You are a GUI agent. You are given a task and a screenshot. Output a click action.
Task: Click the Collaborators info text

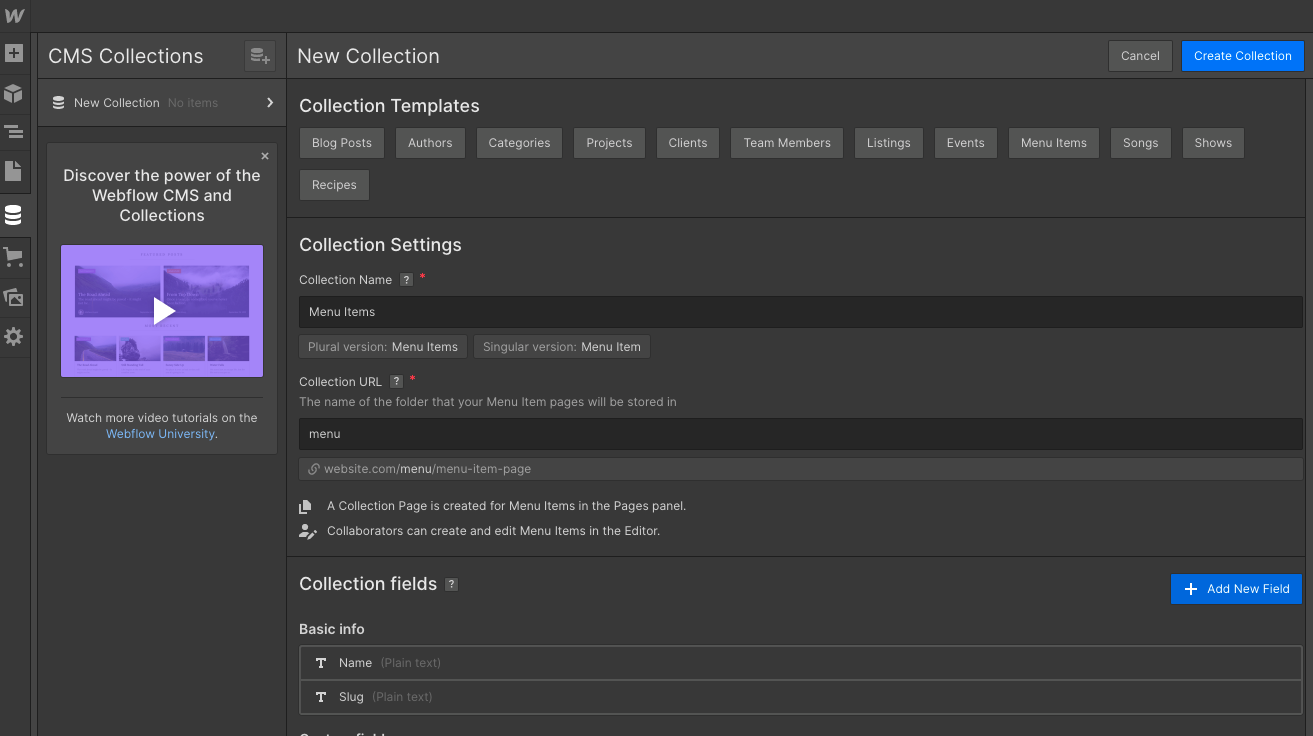[493, 531]
